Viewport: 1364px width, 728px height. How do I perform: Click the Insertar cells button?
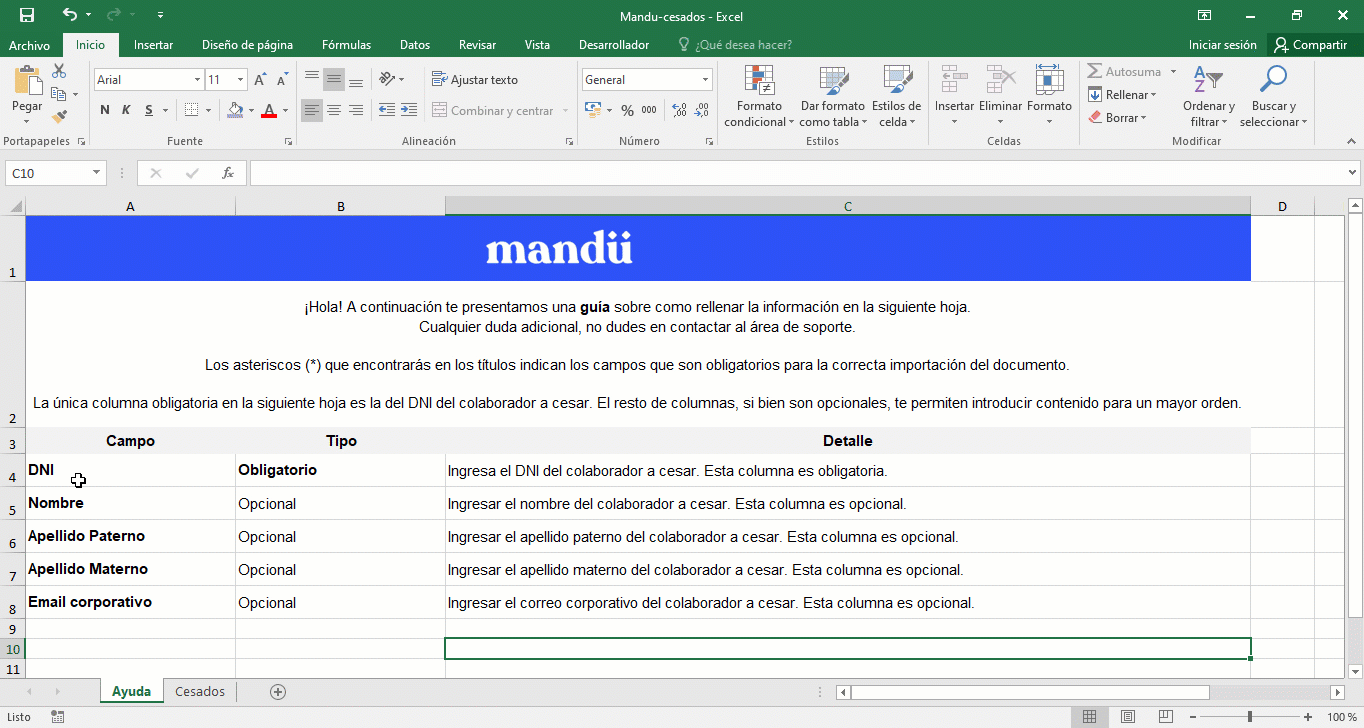click(x=954, y=97)
